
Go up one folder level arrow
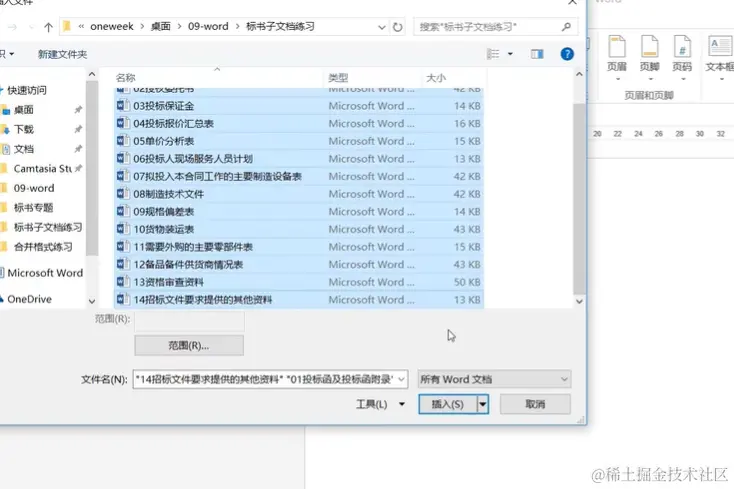pos(48,27)
